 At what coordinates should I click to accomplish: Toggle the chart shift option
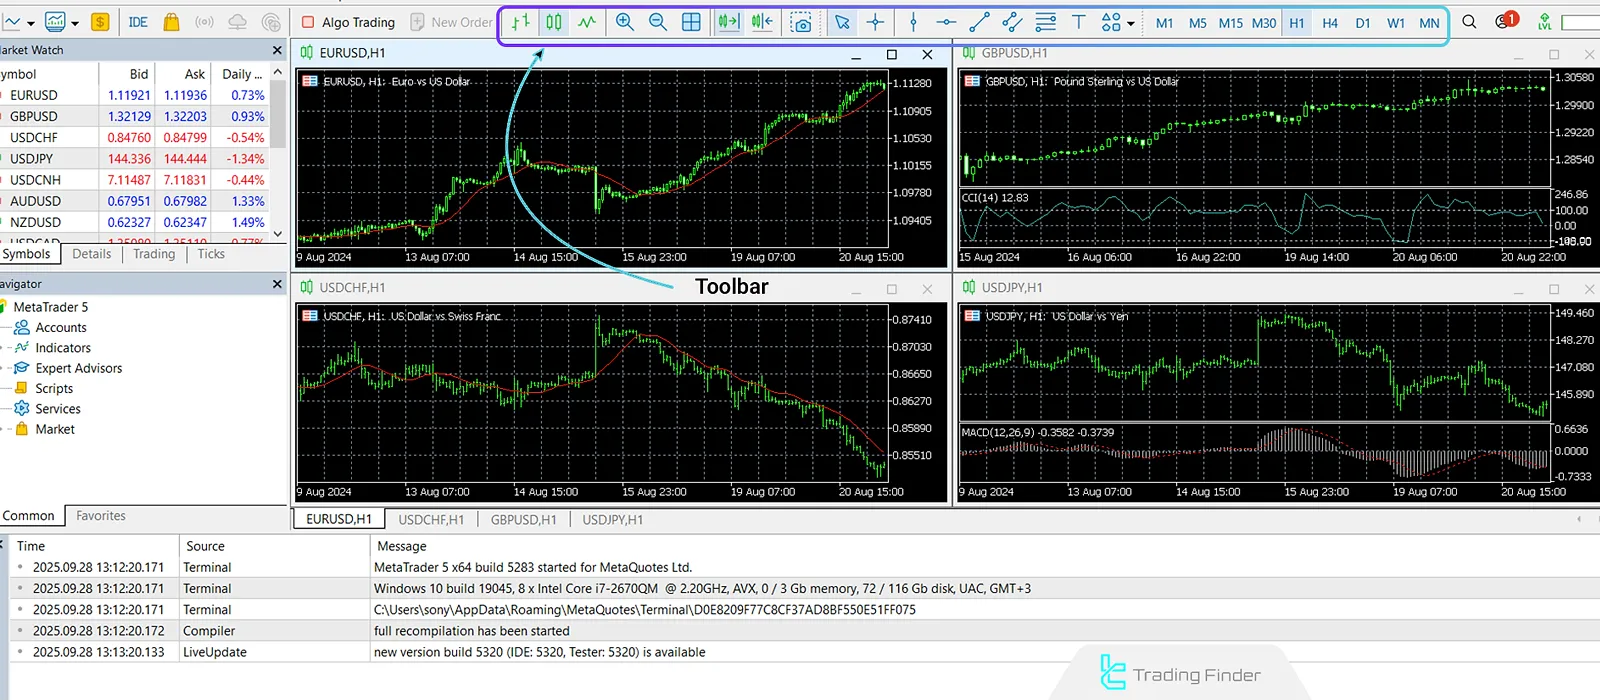pyautogui.click(x=762, y=22)
